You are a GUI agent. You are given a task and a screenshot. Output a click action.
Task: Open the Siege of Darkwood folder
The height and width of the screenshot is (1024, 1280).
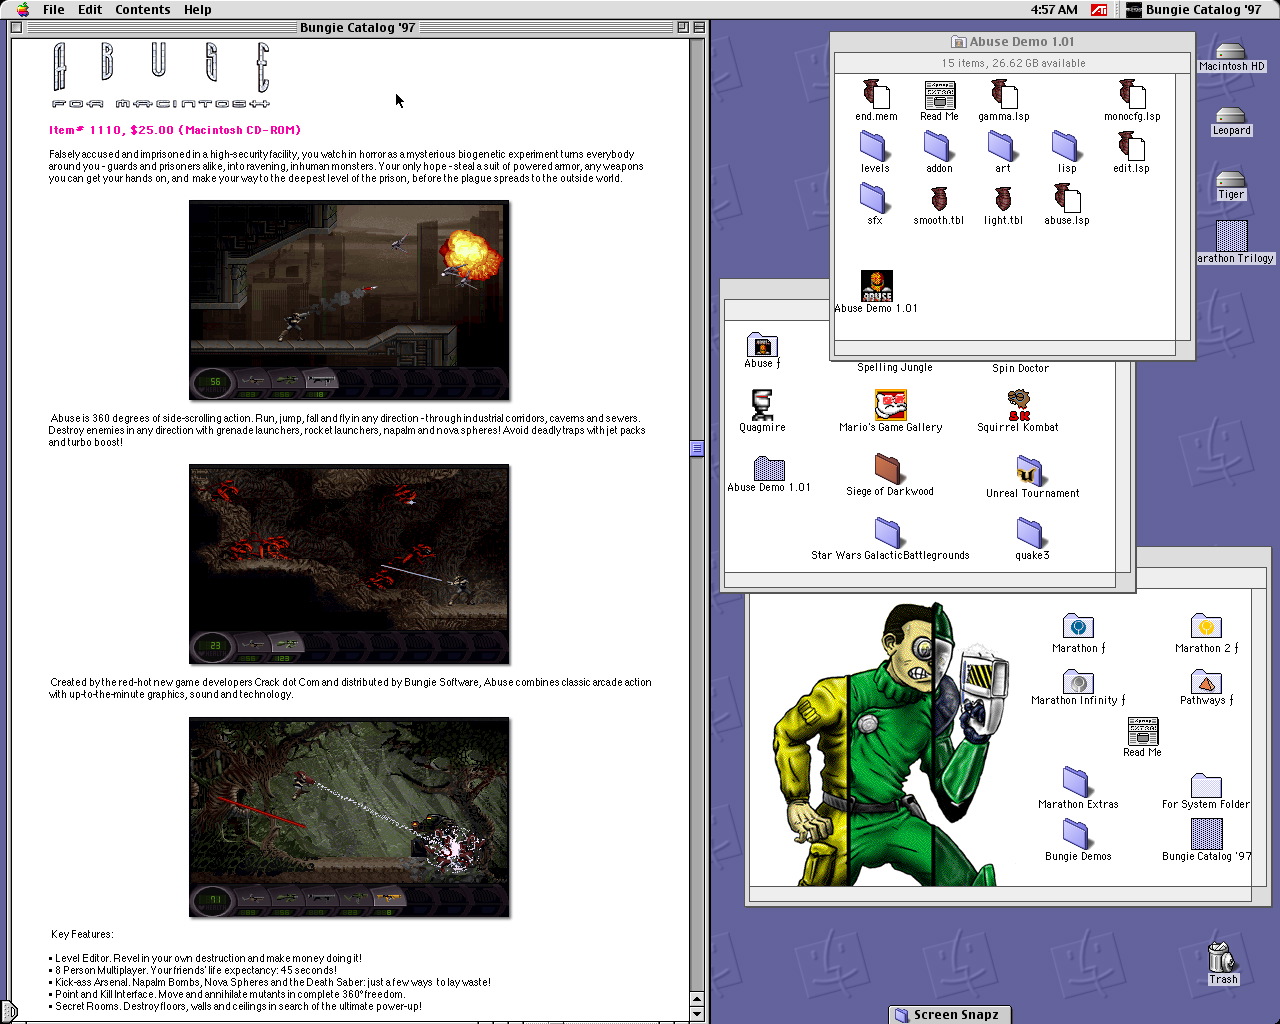[889, 469]
